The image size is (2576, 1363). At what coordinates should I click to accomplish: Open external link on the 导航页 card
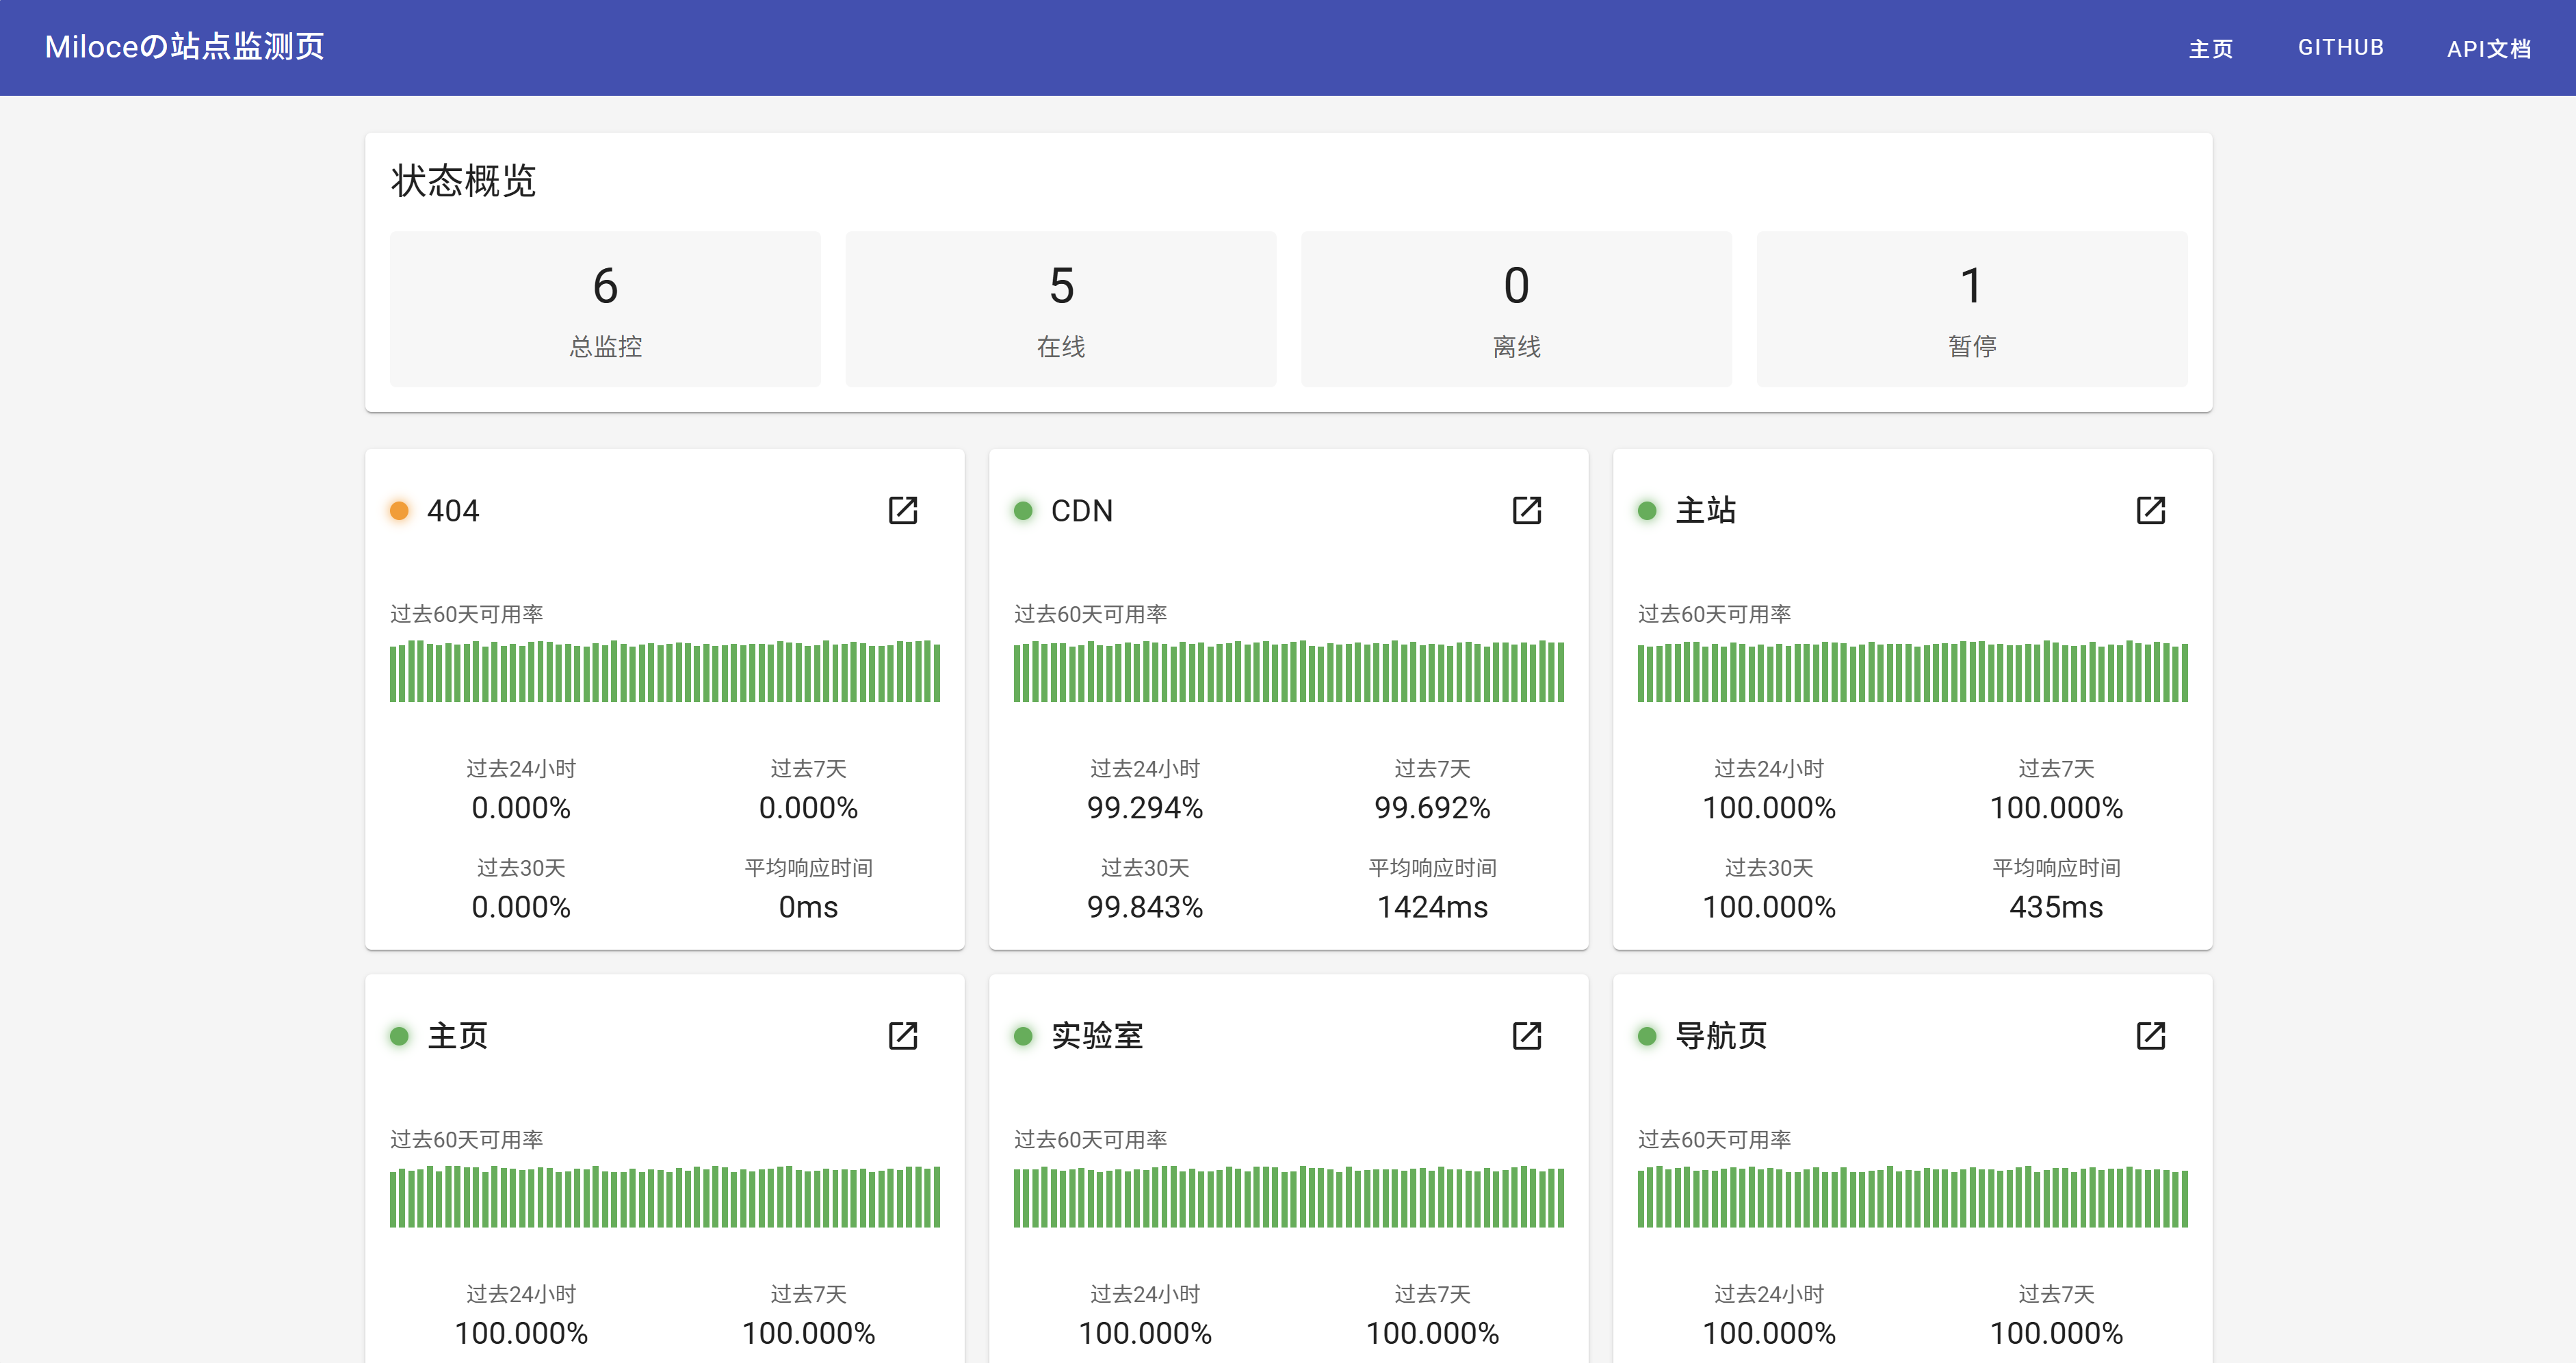pos(2151,1036)
